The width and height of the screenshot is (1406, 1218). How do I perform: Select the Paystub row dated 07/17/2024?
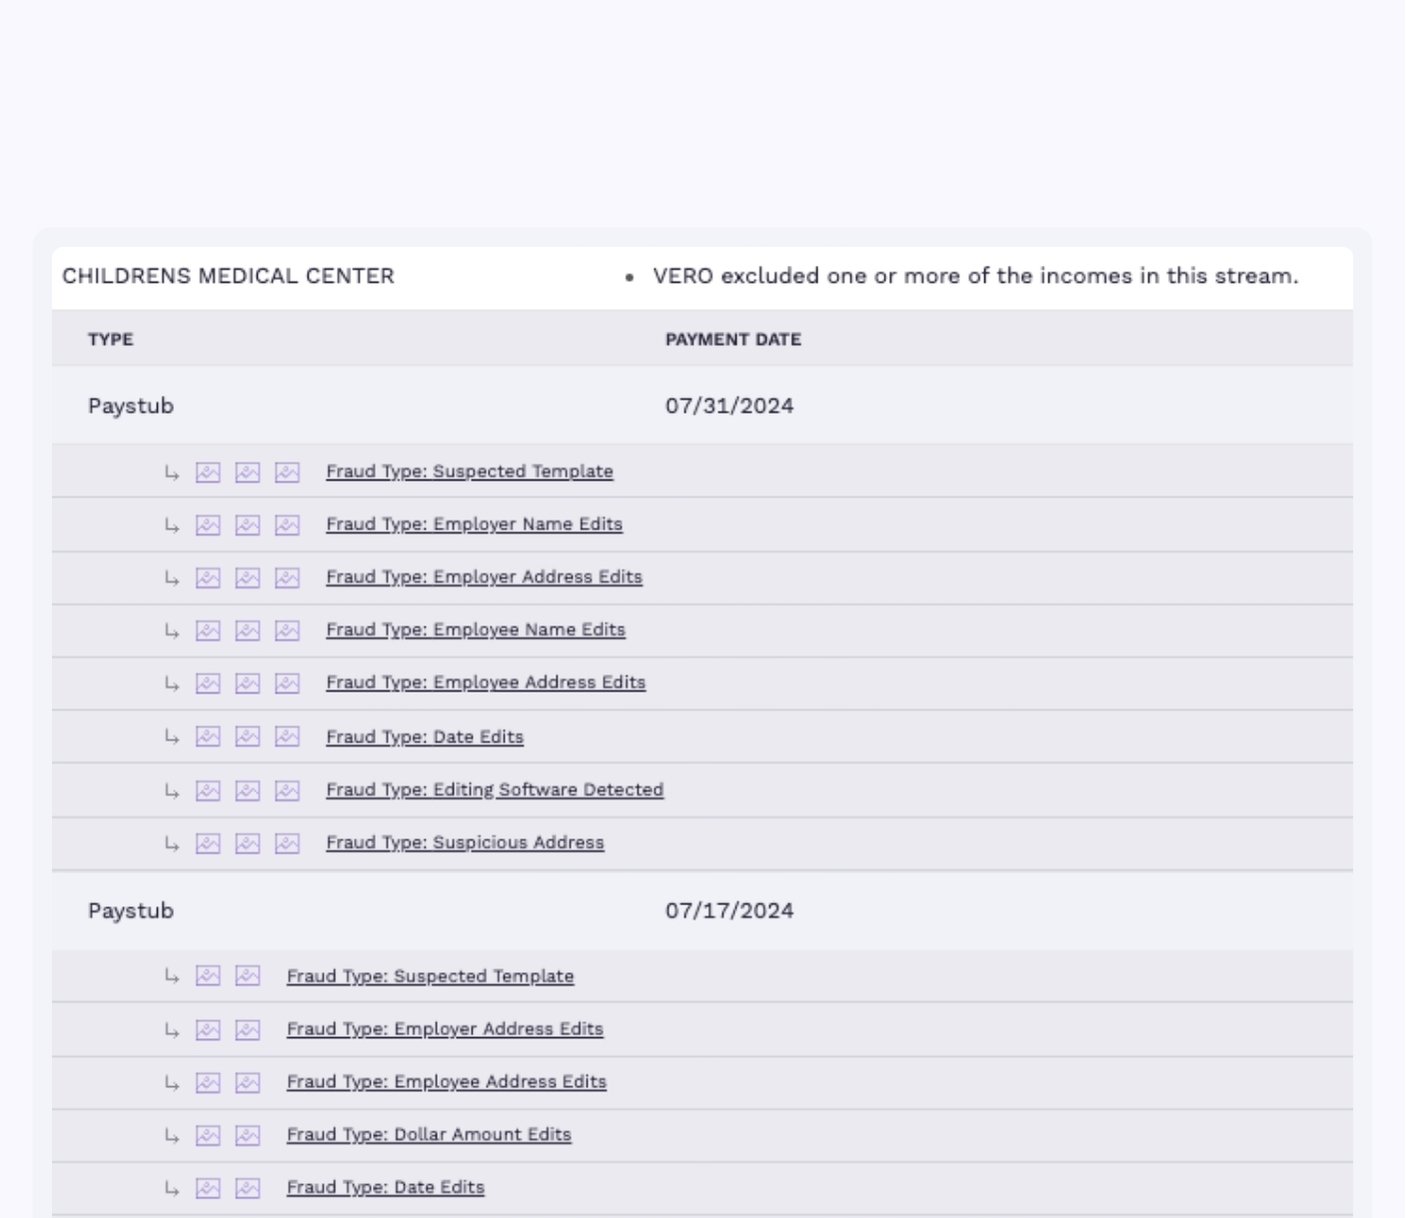(131, 911)
